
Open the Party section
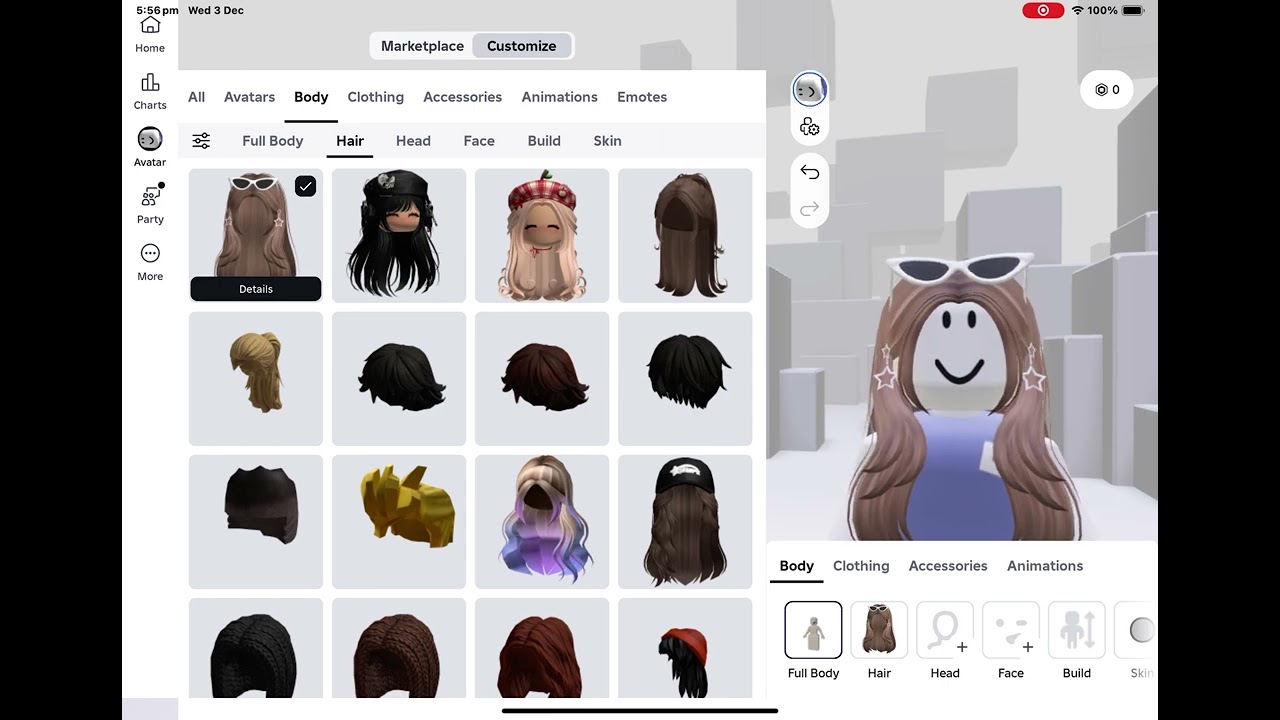(x=150, y=205)
